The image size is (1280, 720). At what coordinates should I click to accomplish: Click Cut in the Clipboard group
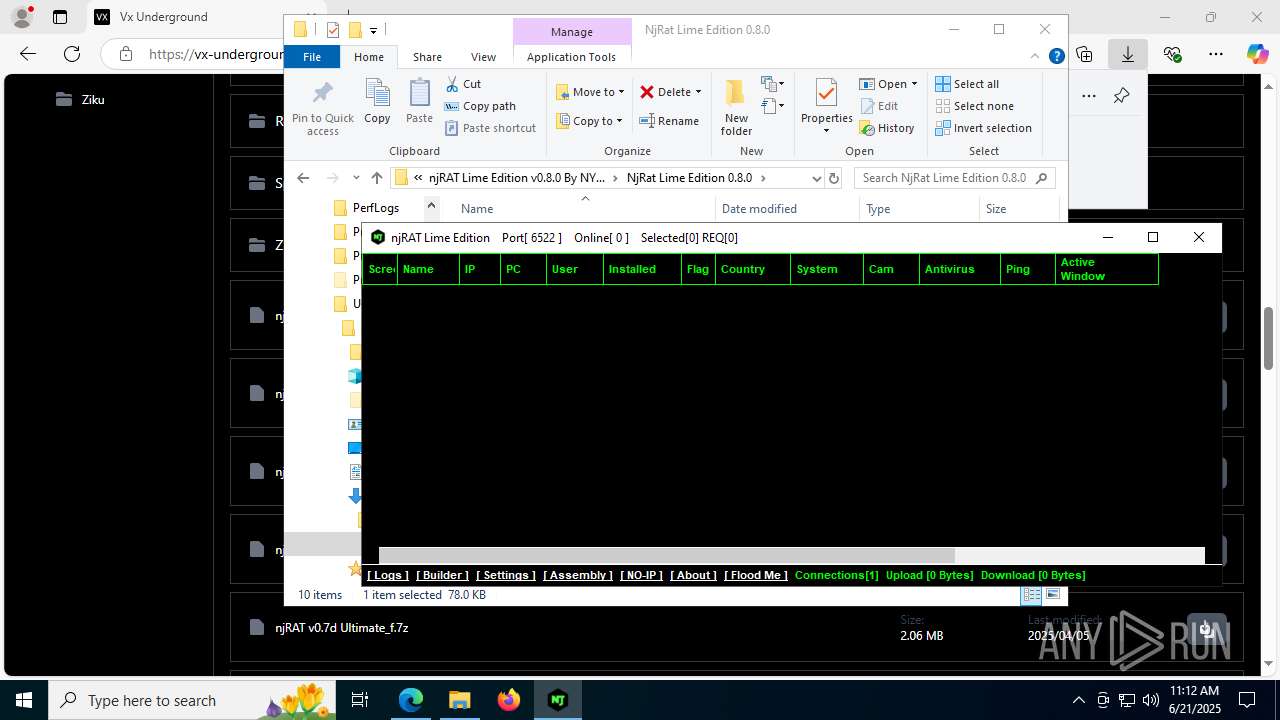[463, 84]
